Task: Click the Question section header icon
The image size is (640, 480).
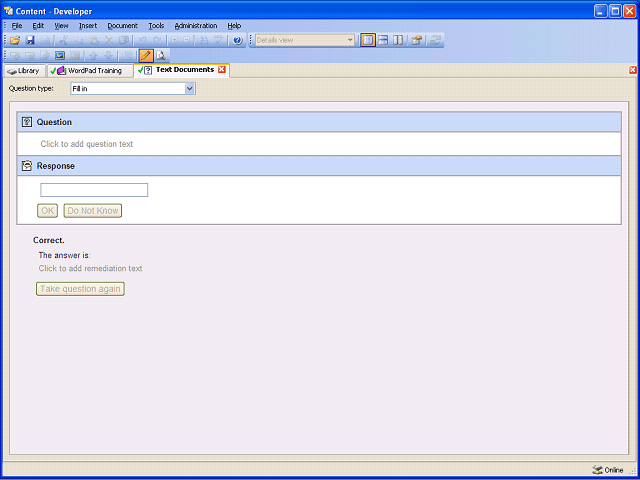Action: pos(27,122)
